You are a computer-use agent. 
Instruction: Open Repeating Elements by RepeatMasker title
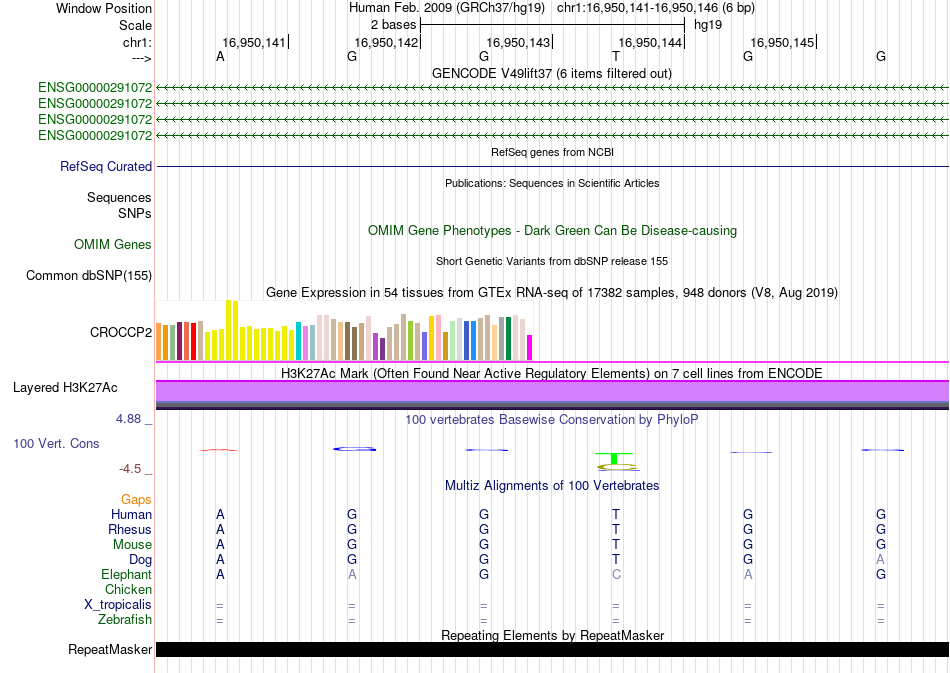click(552, 635)
